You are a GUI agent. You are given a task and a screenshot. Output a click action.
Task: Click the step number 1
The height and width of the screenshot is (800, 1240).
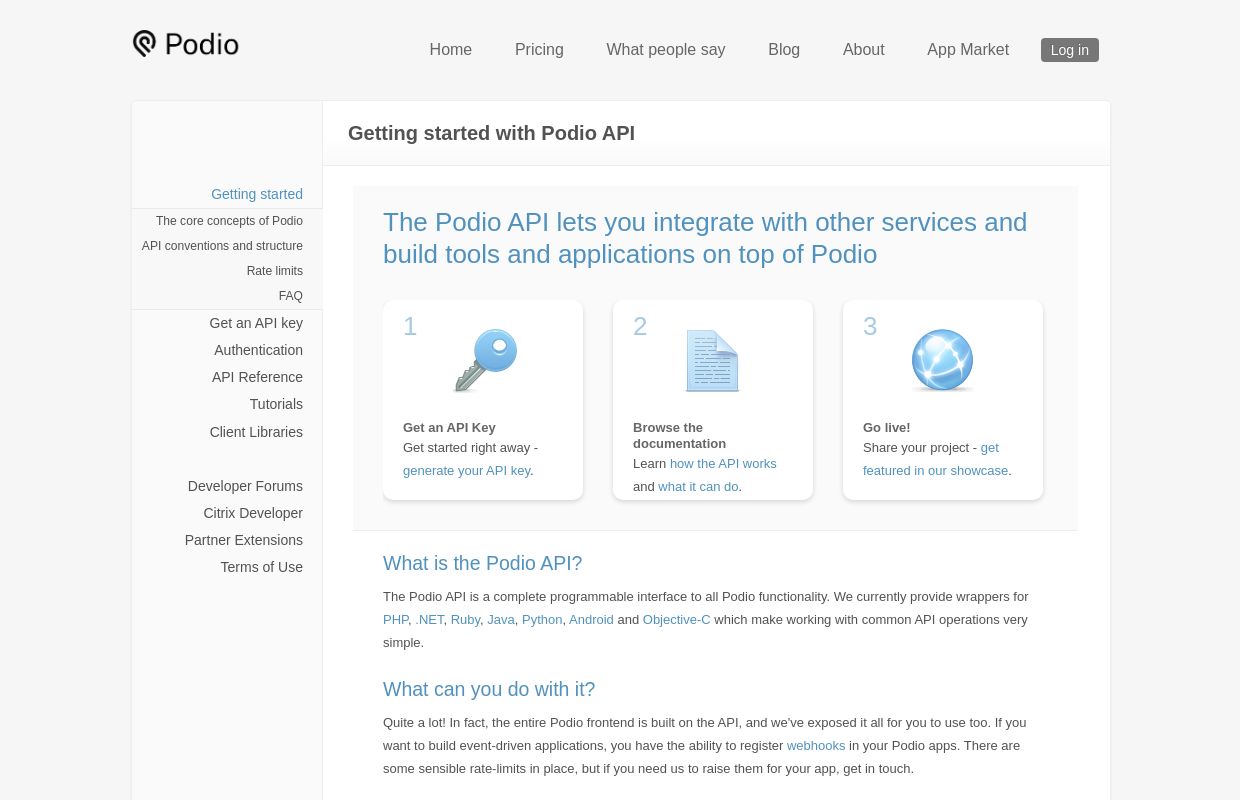click(x=410, y=327)
